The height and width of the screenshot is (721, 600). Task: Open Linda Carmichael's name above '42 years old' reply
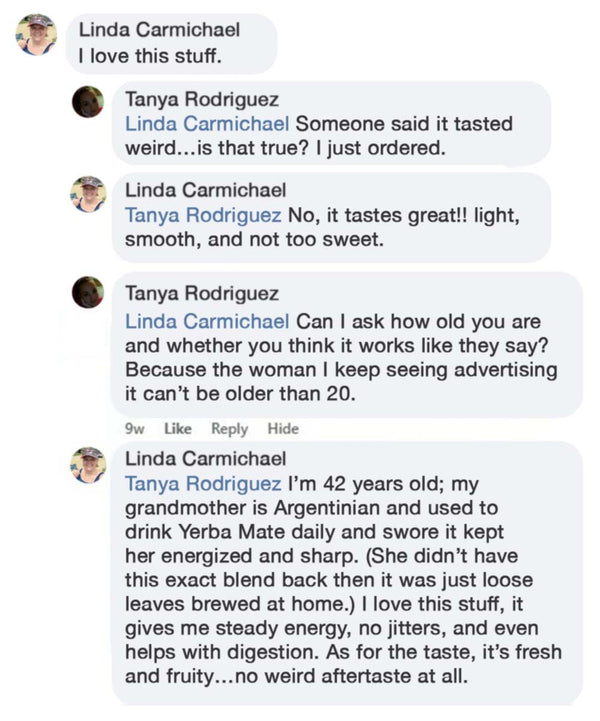[206, 460]
